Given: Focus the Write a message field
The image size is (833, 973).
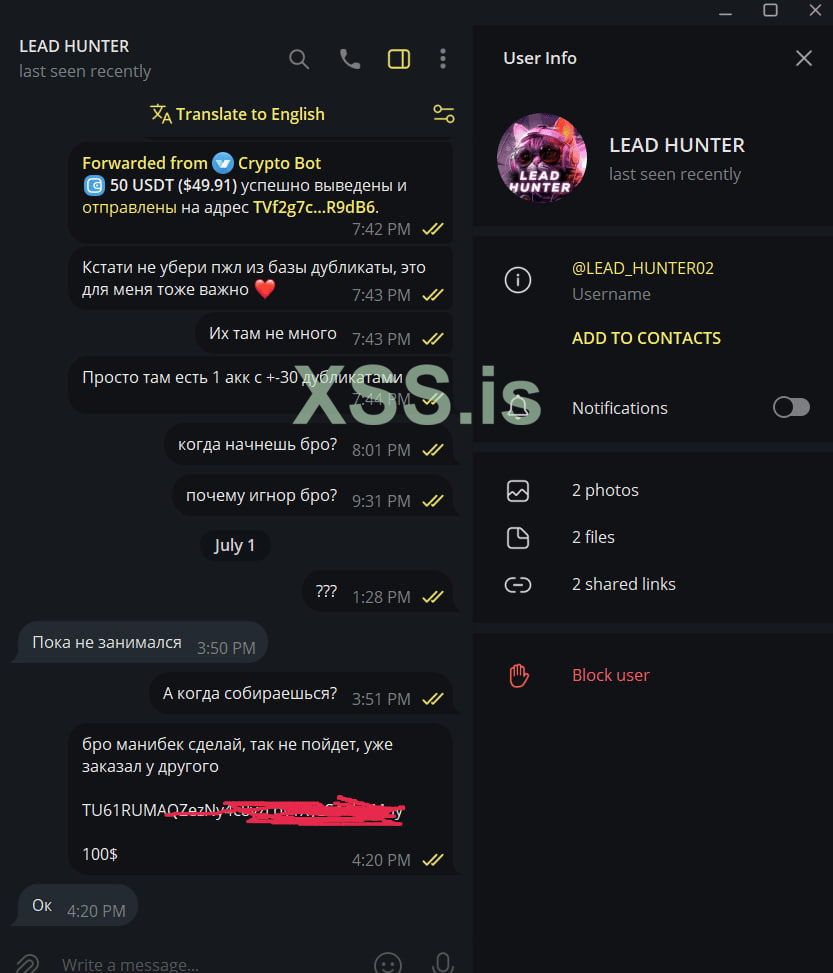Looking at the screenshot, I should click(x=211, y=964).
